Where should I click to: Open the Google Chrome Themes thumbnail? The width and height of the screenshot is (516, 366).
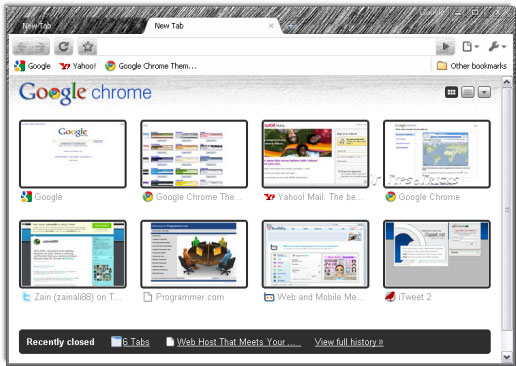[x=194, y=154]
